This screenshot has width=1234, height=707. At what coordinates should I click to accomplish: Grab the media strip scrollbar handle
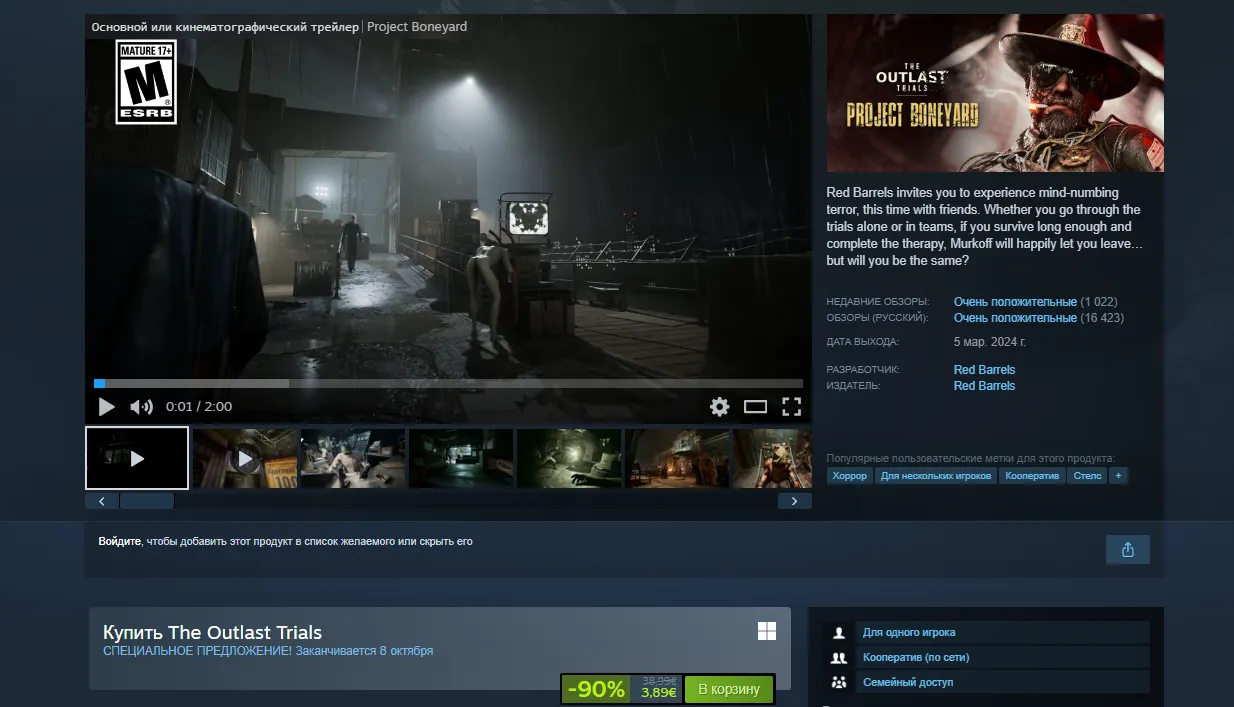click(x=147, y=501)
